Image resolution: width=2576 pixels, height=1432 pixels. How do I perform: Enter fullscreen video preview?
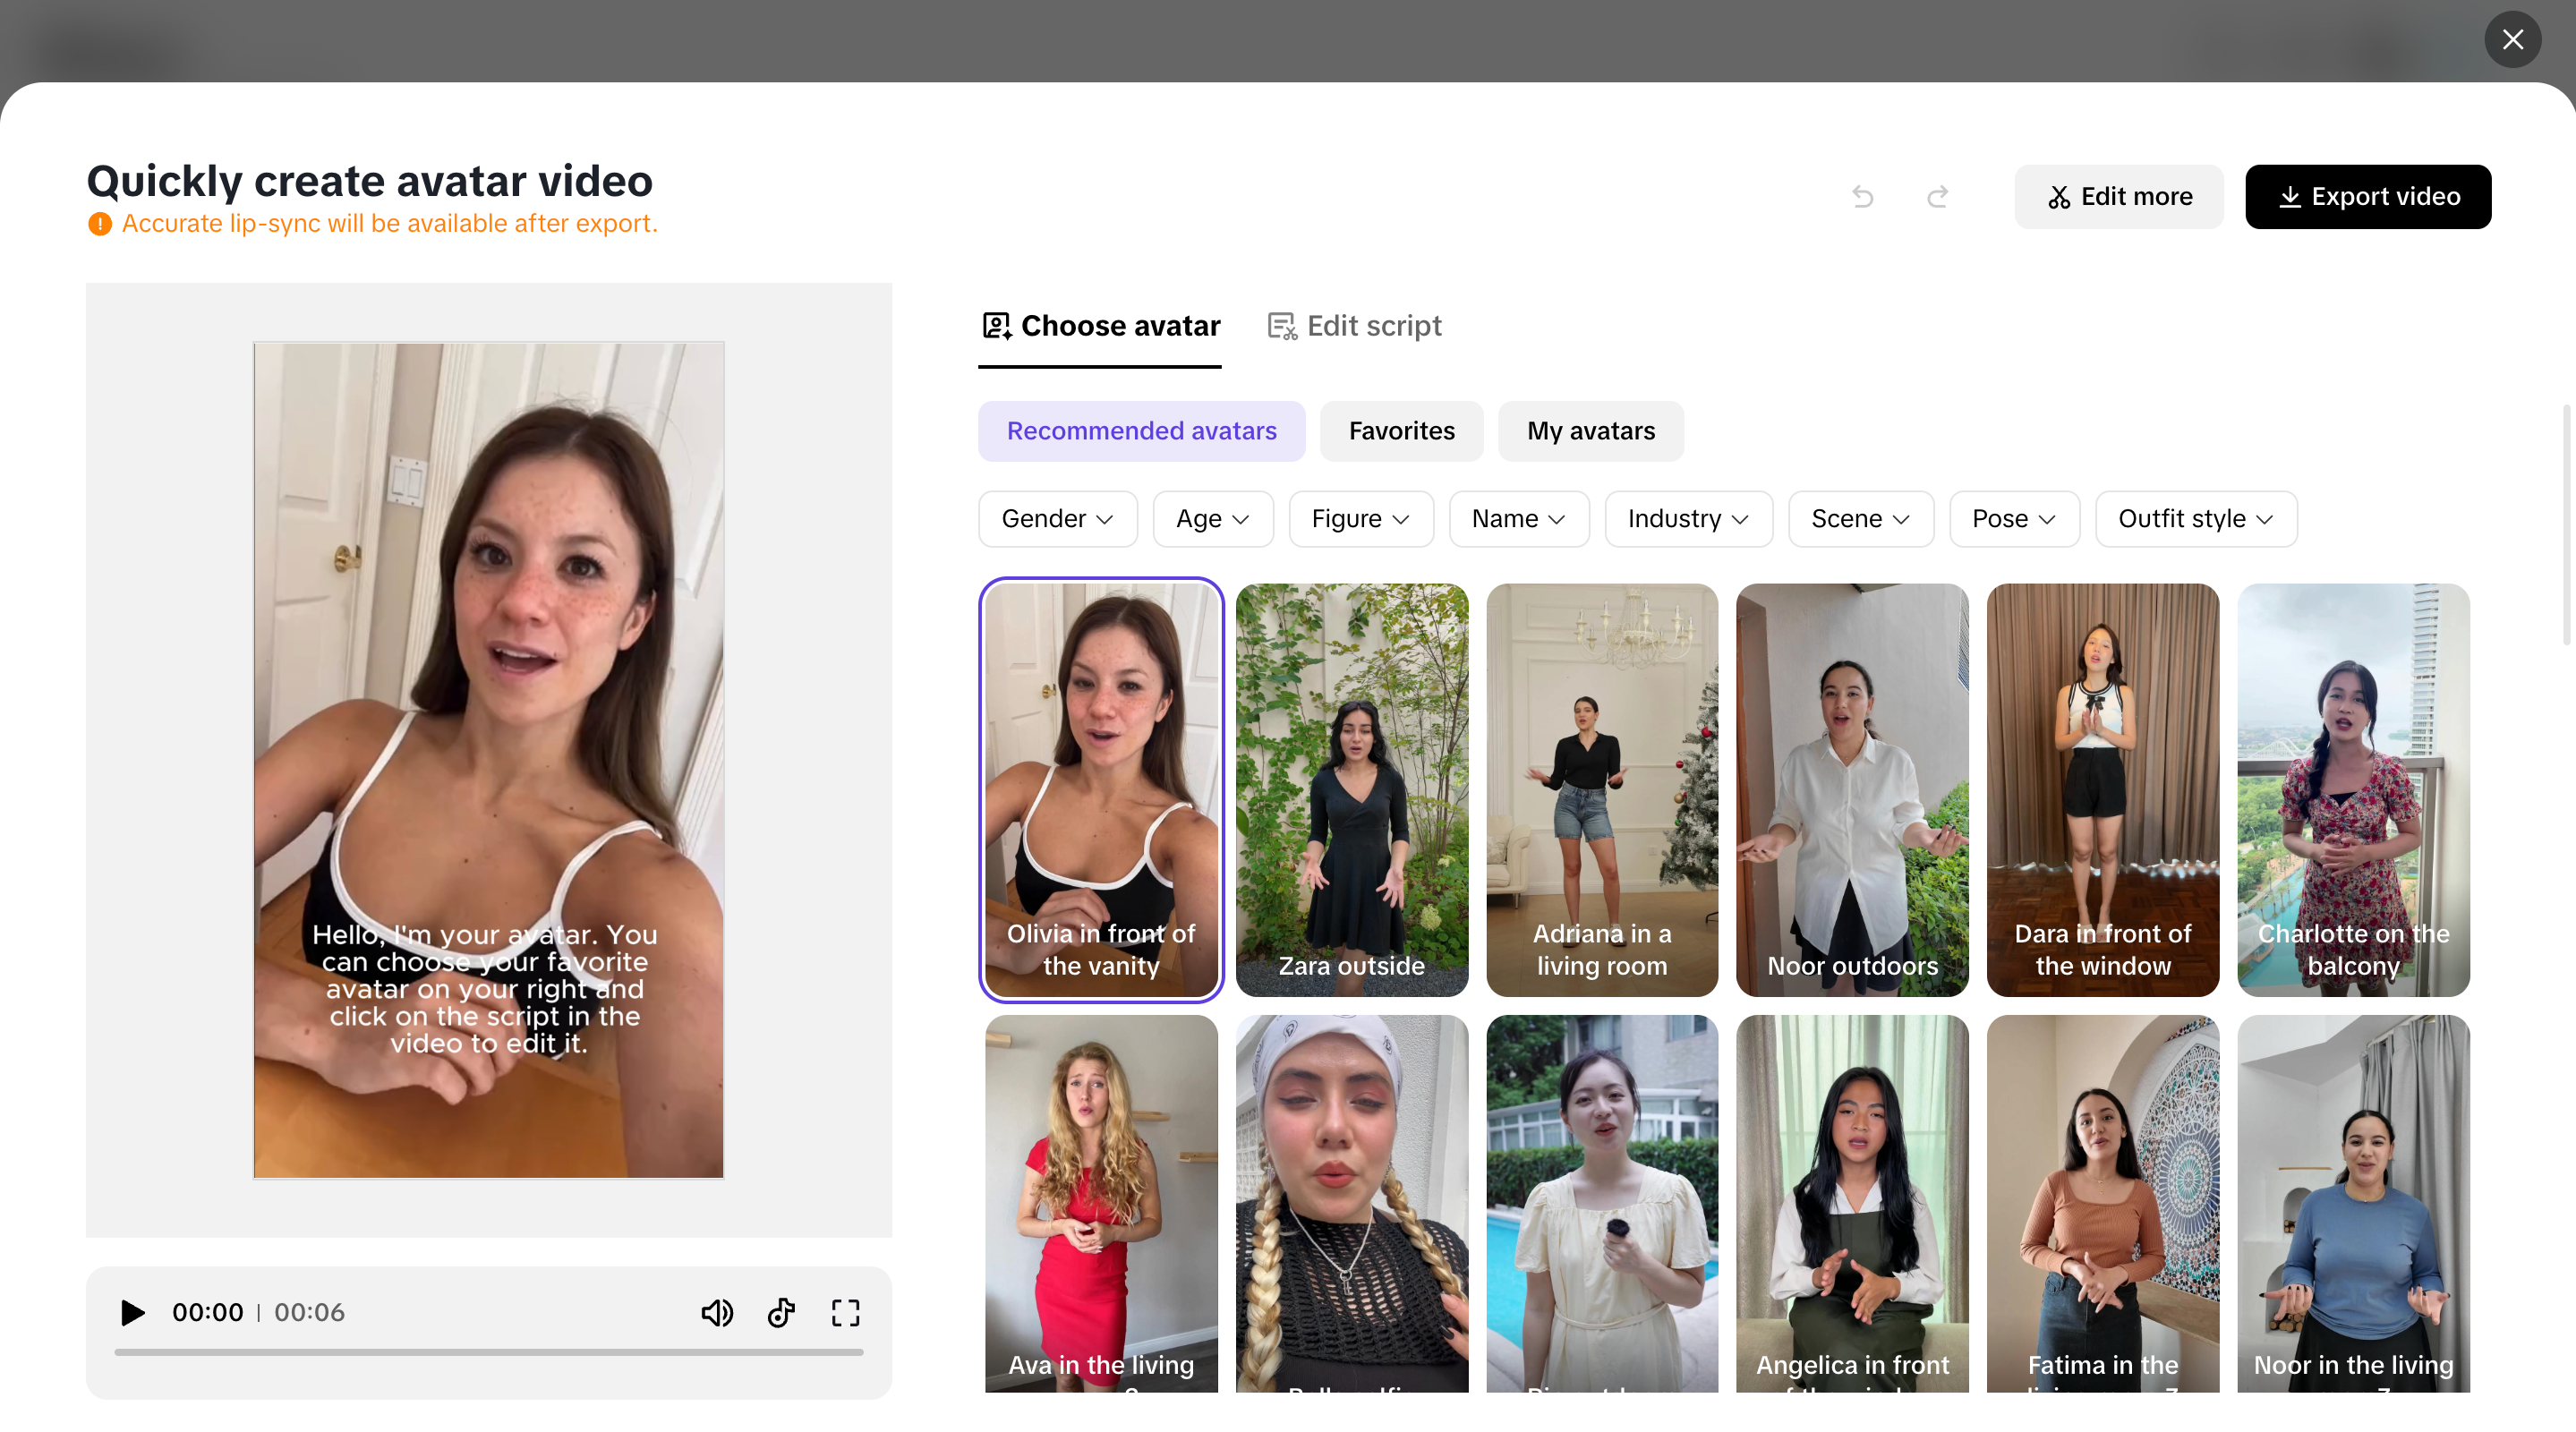pyautogui.click(x=845, y=1312)
